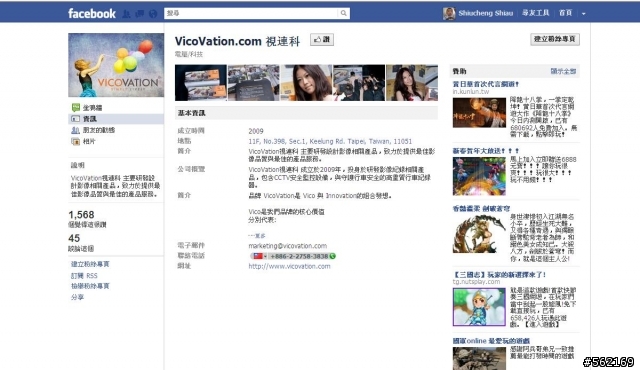Open friend requests icon in top bar
This screenshot has width=640, height=370.
127,14
